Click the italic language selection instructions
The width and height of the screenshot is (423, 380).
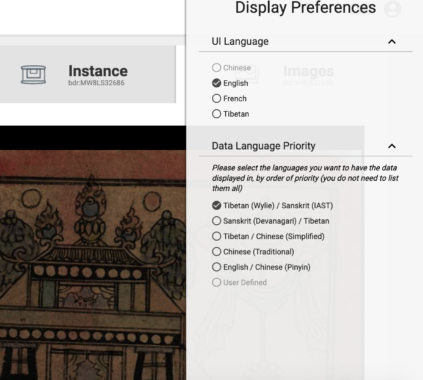[x=305, y=178]
